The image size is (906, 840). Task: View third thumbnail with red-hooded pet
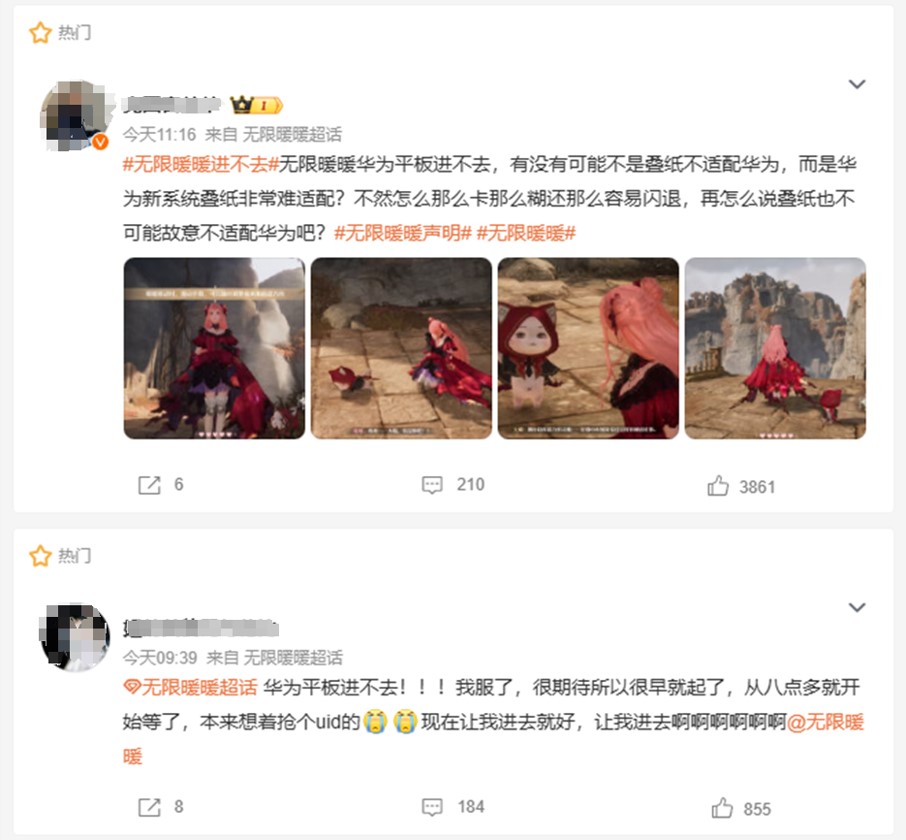[x=588, y=348]
